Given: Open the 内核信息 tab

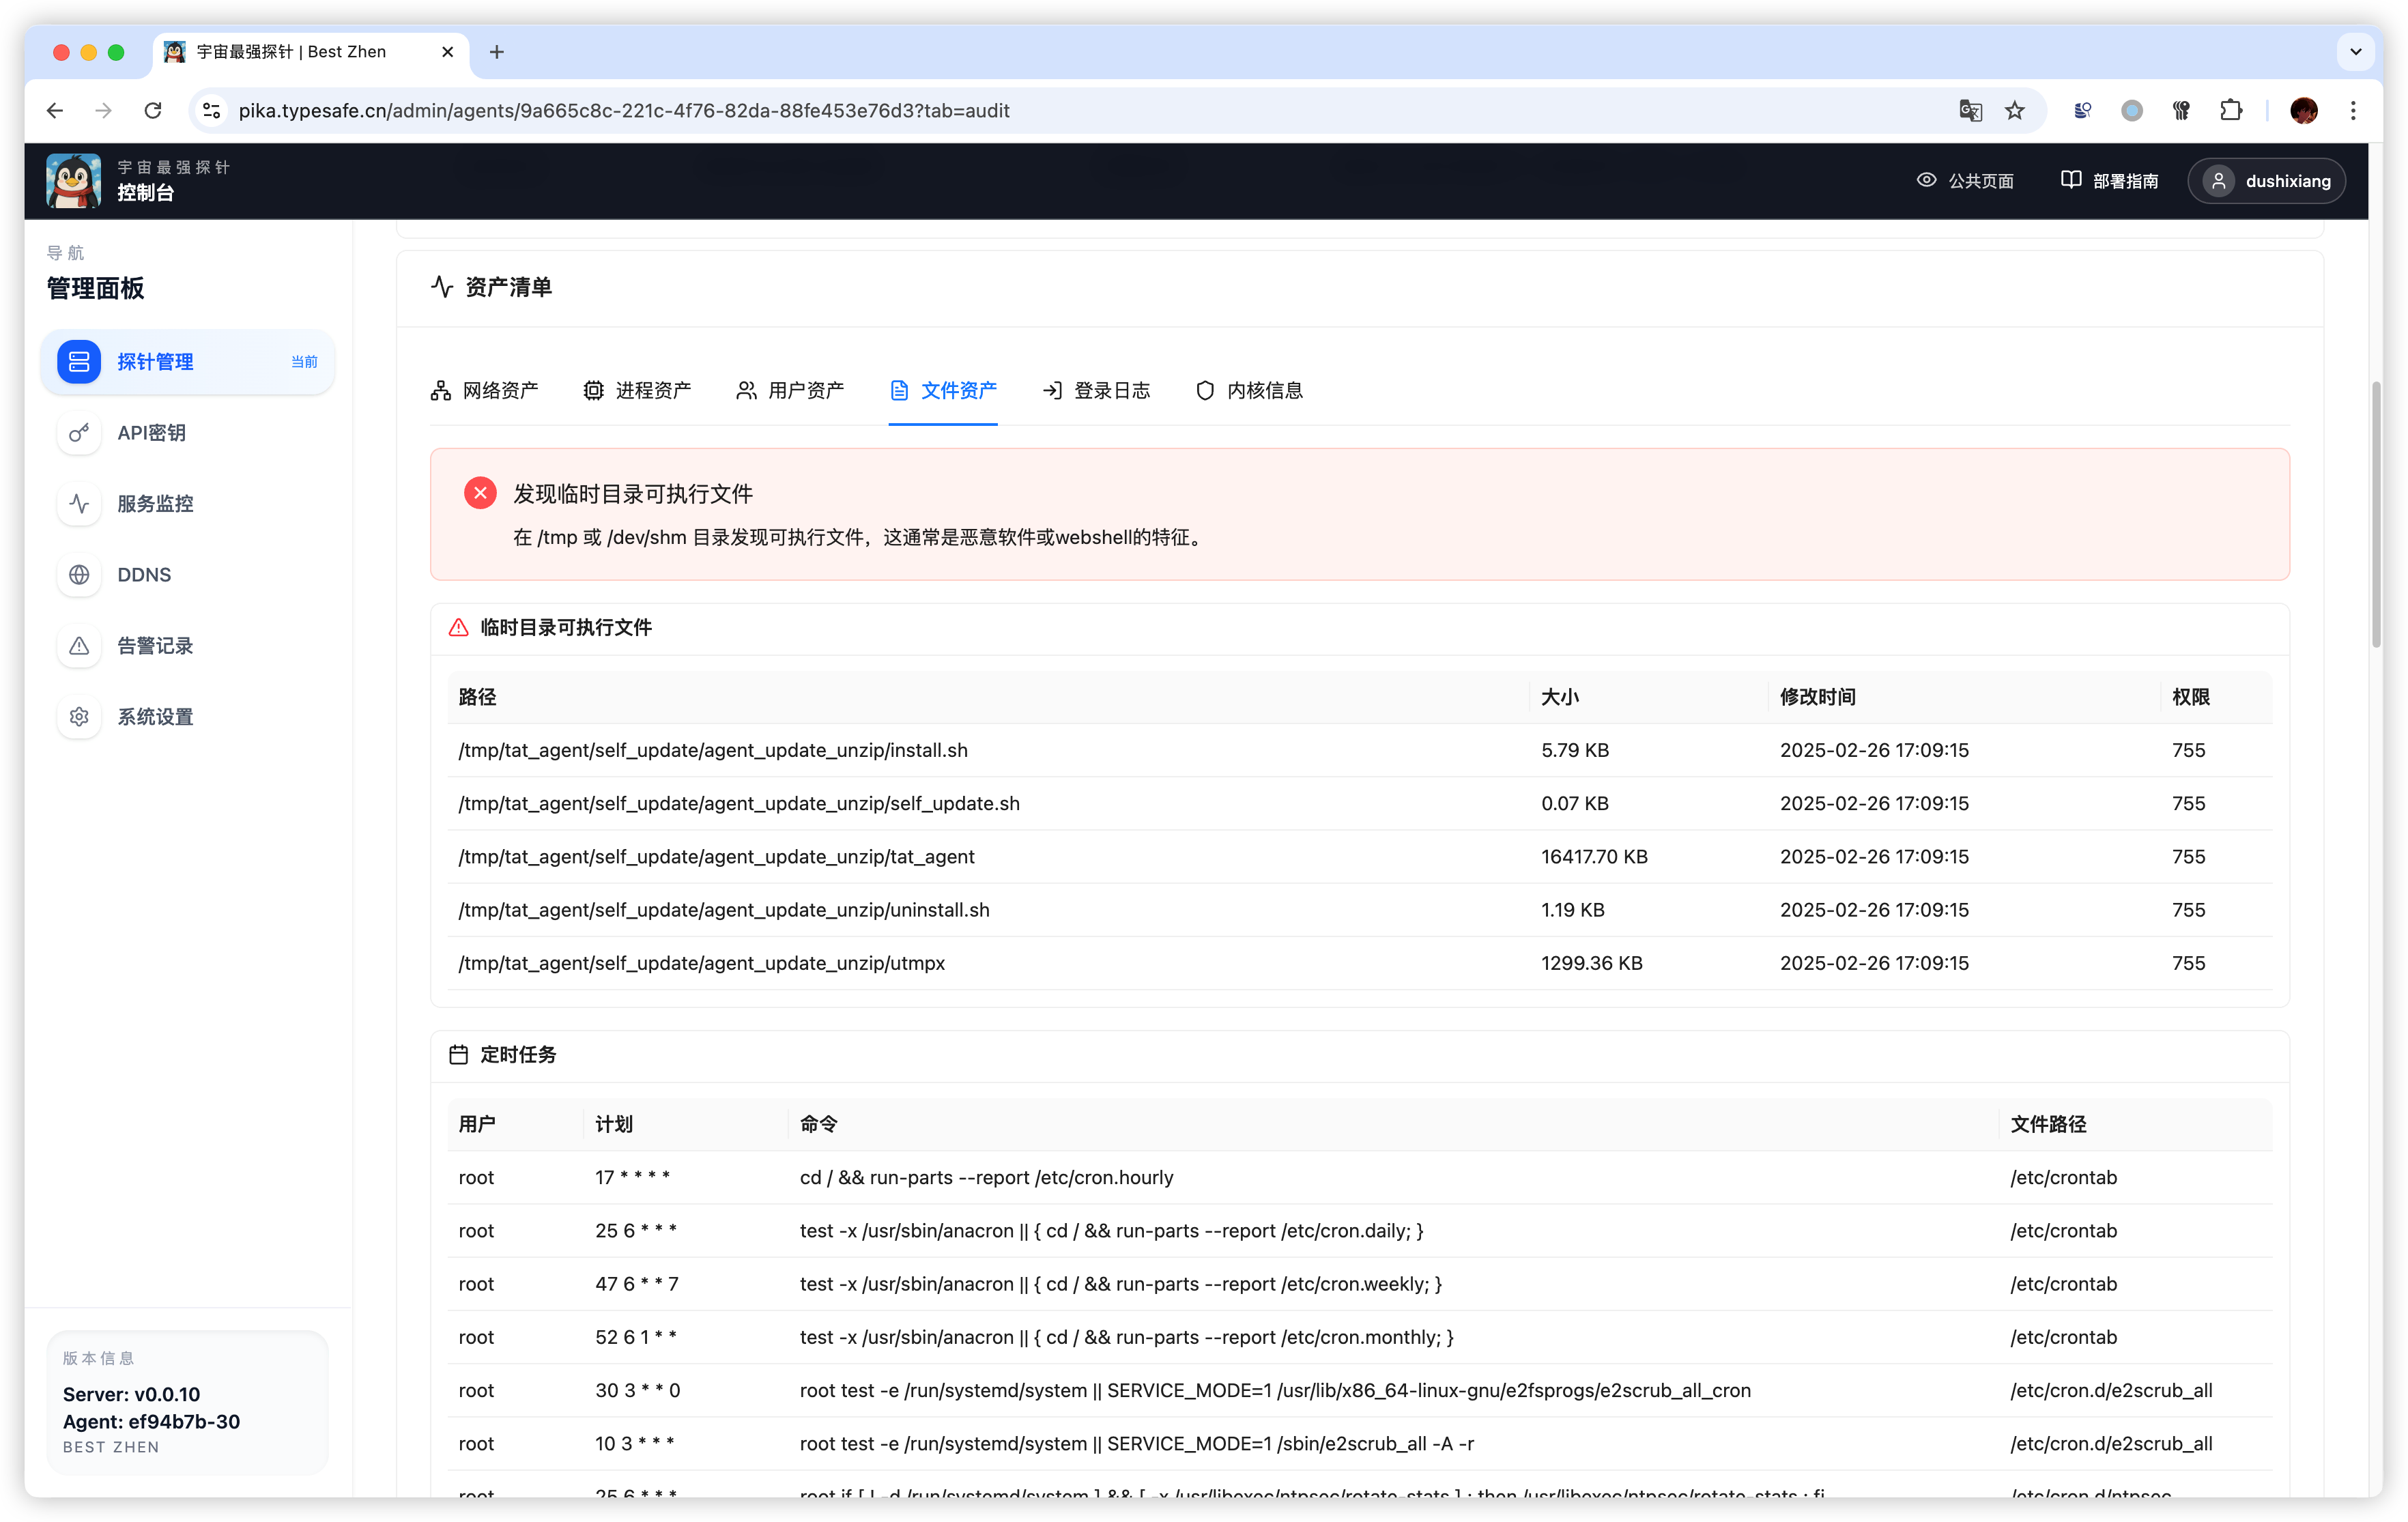Looking at the screenshot, I should 1249,390.
